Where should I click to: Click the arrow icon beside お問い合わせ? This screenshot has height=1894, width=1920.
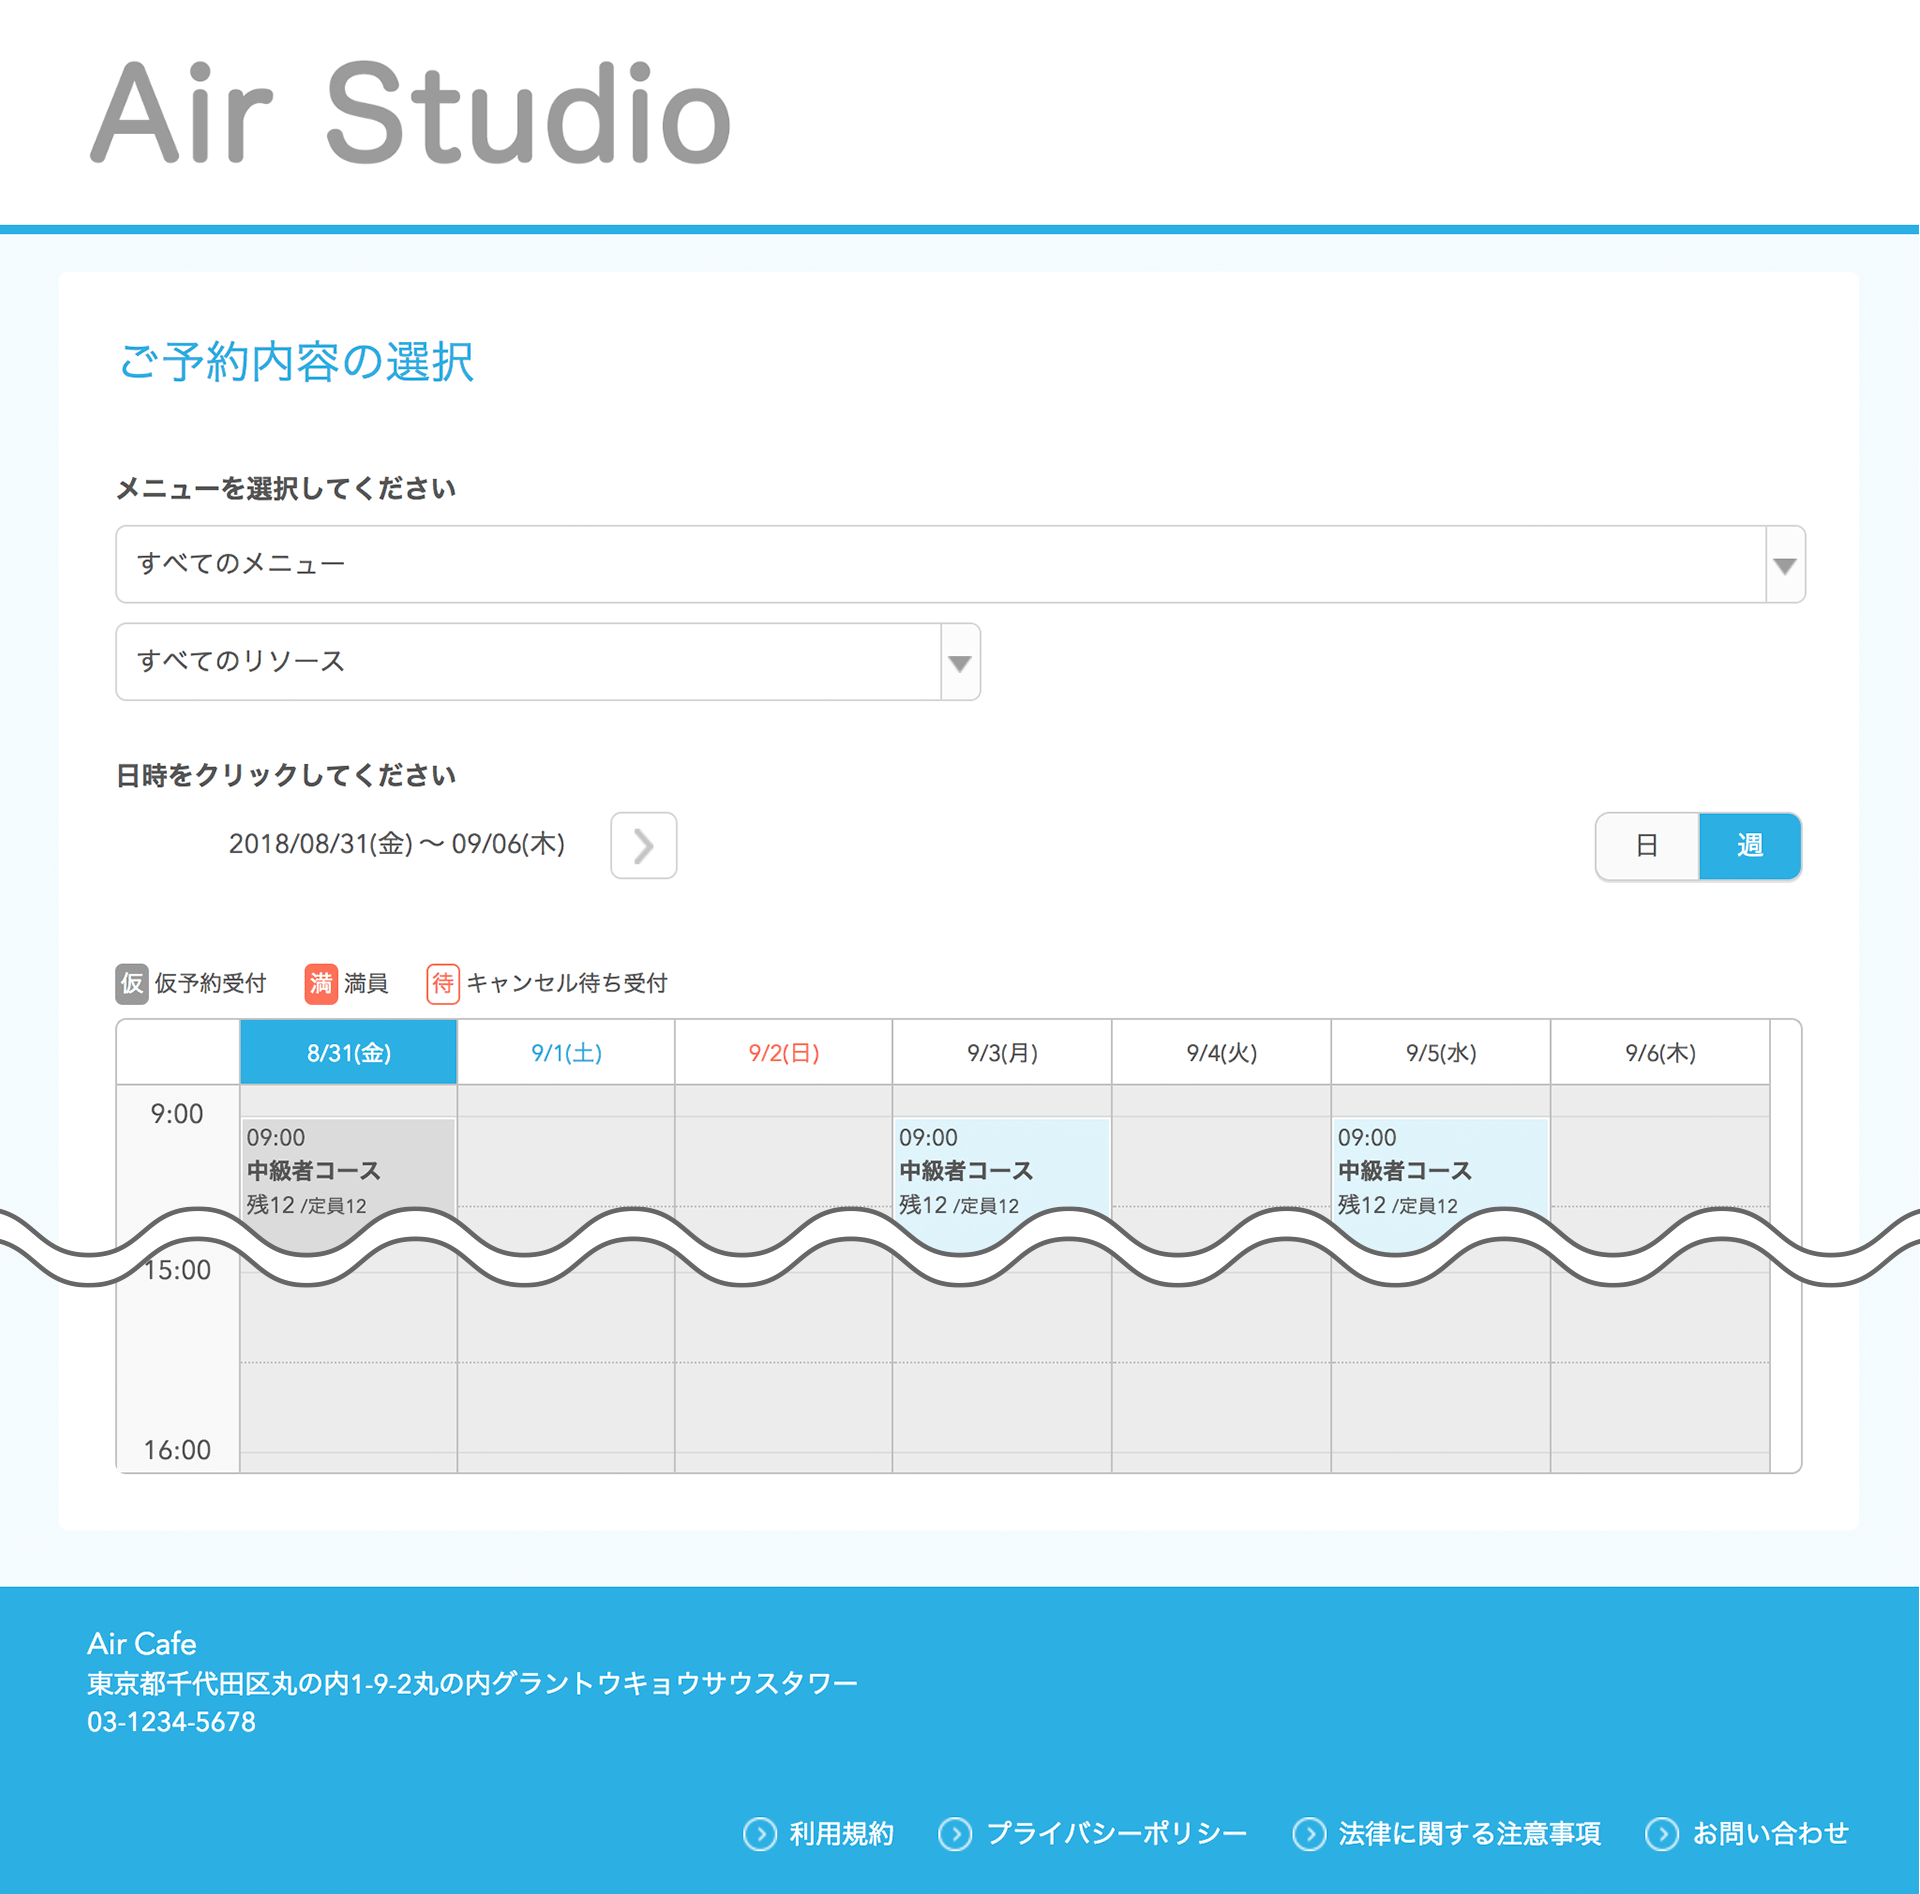tap(1662, 1834)
